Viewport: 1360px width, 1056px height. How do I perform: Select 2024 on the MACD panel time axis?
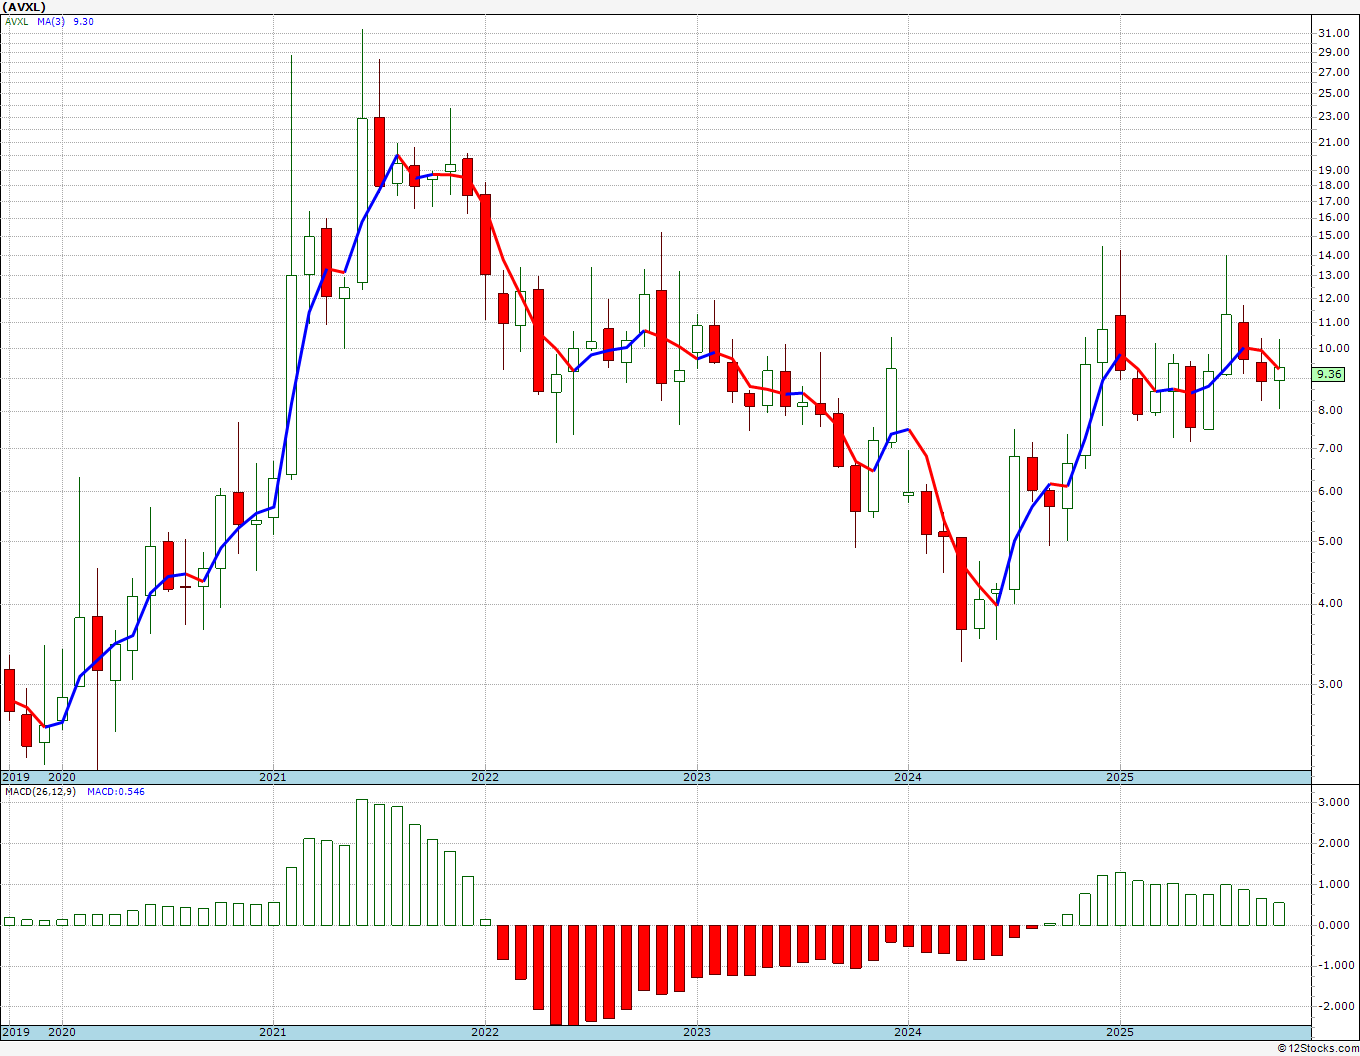click(908, 1032)
